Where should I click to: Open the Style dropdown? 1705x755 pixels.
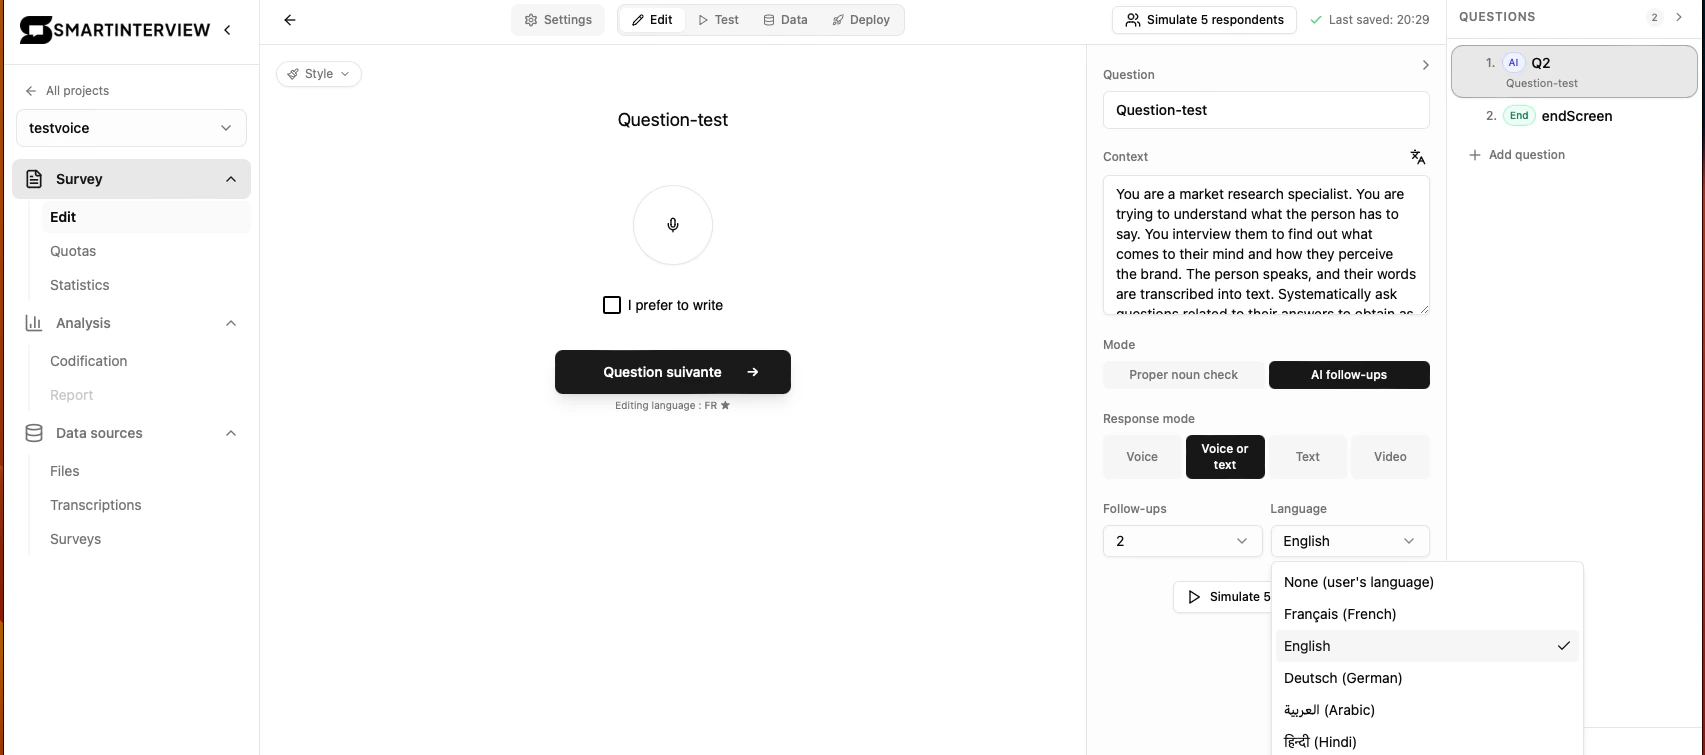pos(319,74)
